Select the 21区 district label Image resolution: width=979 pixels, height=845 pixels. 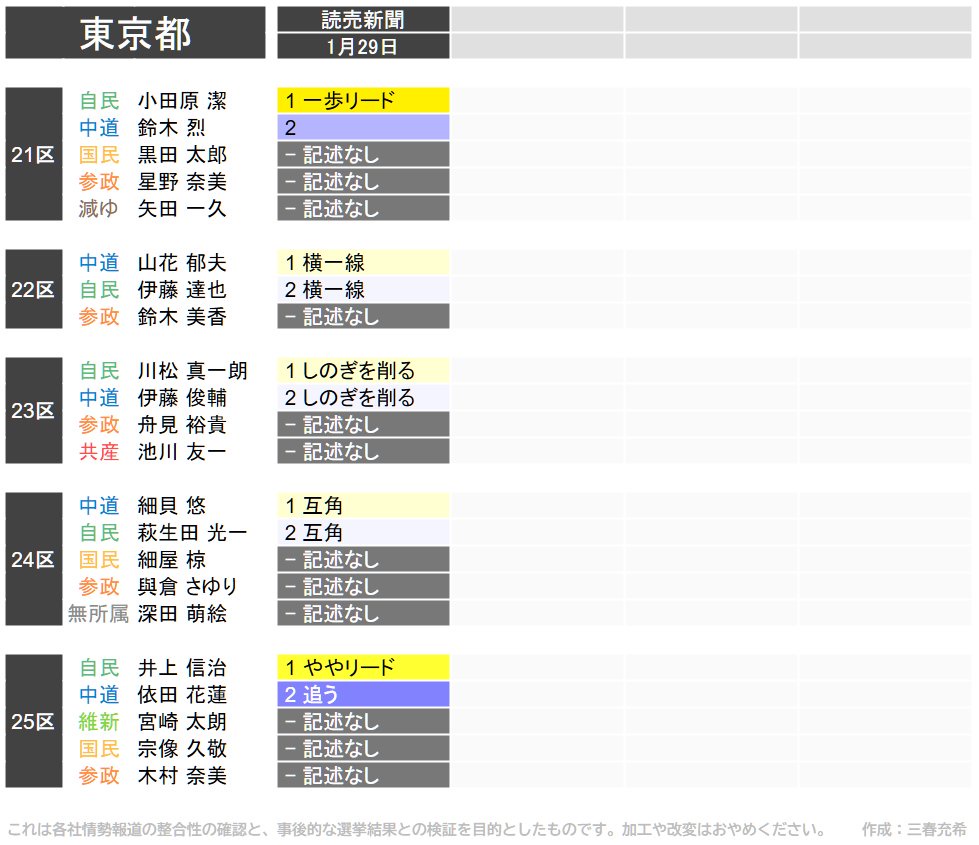33,155
